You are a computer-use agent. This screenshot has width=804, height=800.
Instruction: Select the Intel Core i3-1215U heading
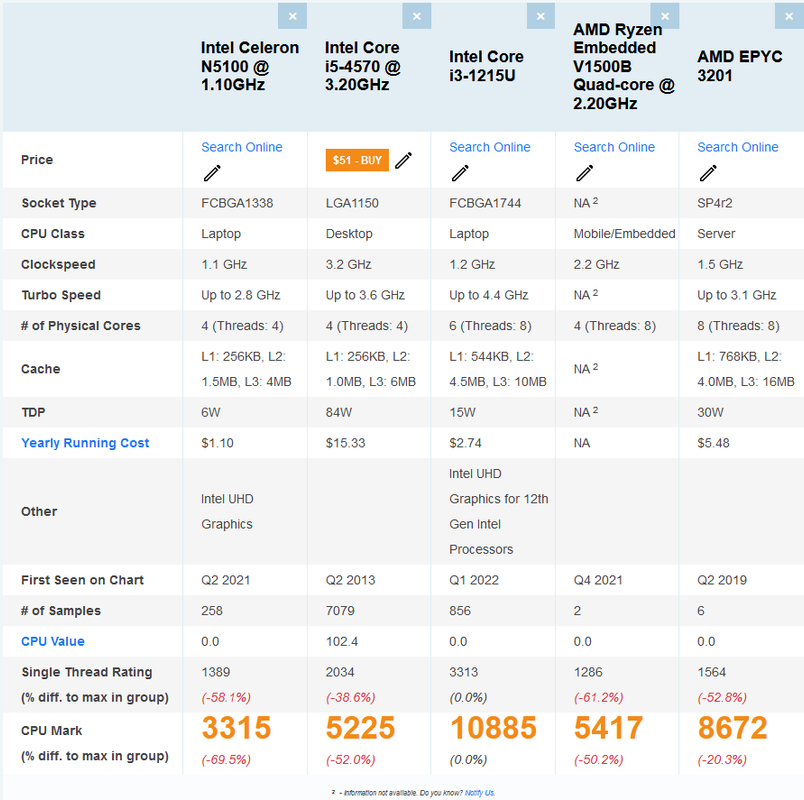pos(486,66)
